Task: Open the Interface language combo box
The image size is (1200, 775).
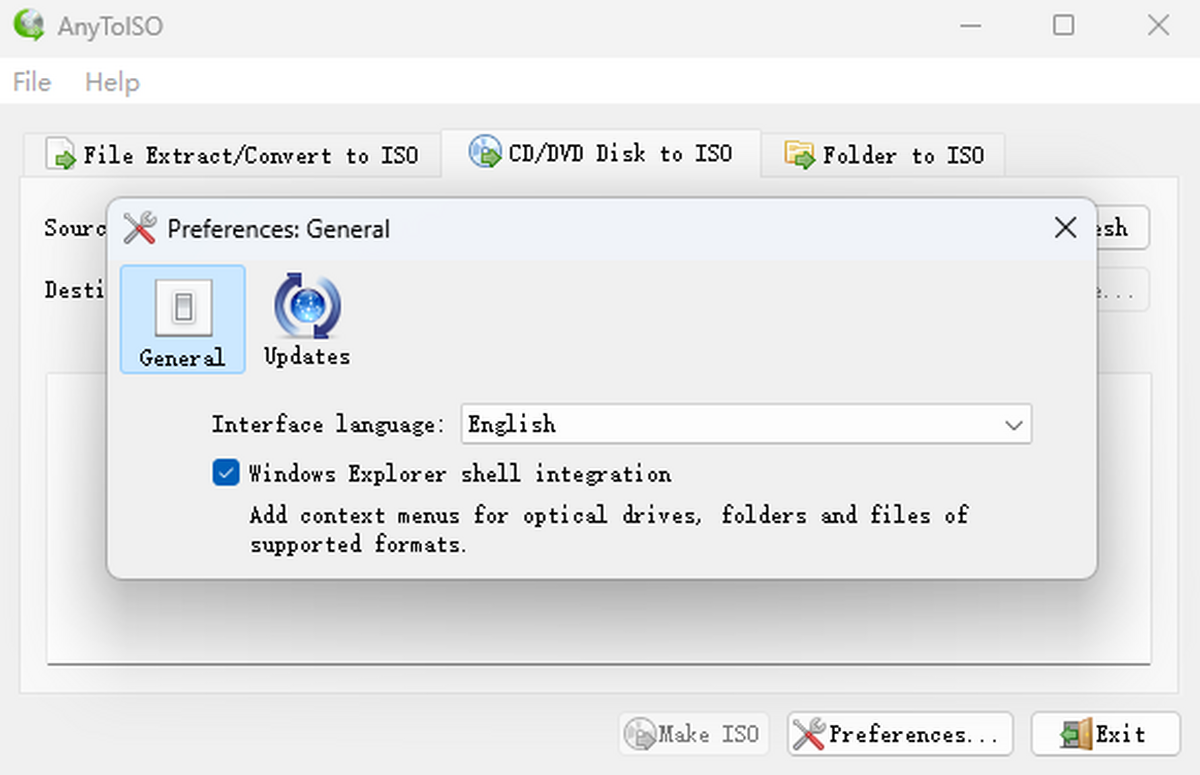Action: coord(745,424)
